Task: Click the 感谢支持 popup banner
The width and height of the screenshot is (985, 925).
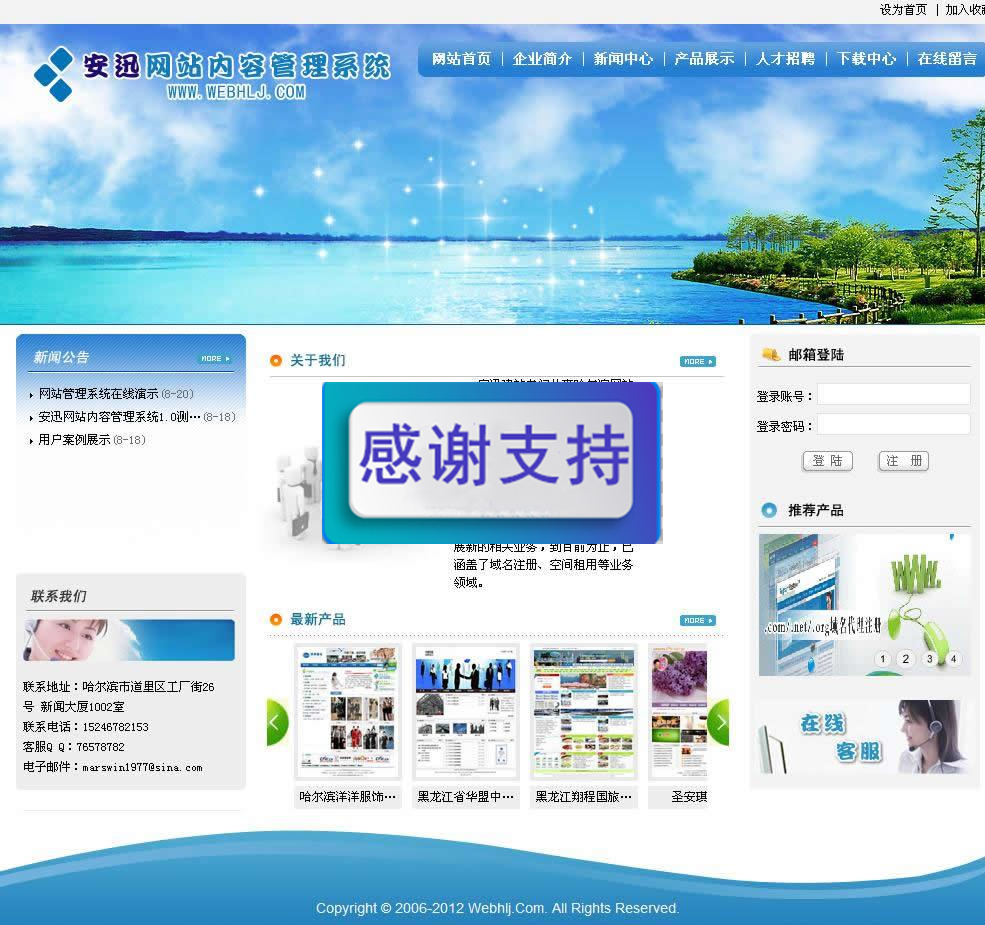Action: pyautogui.click(x=492, y=462)
